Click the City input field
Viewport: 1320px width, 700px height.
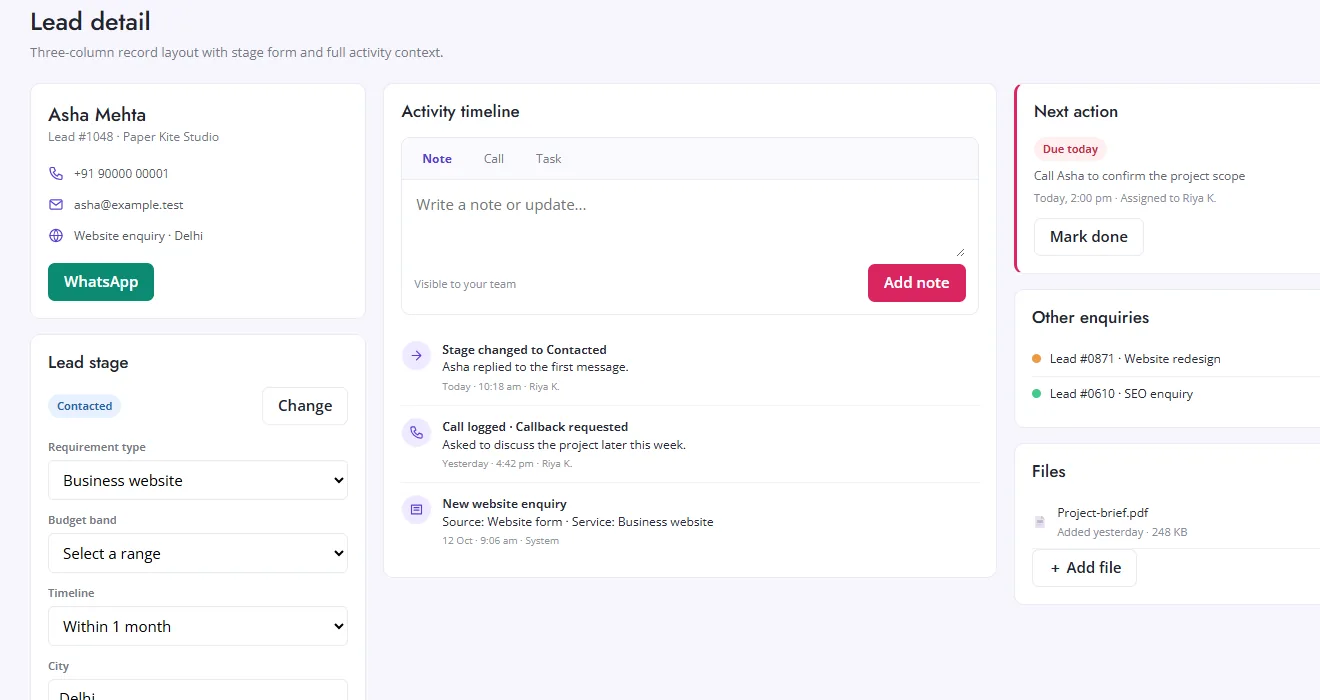198,690
